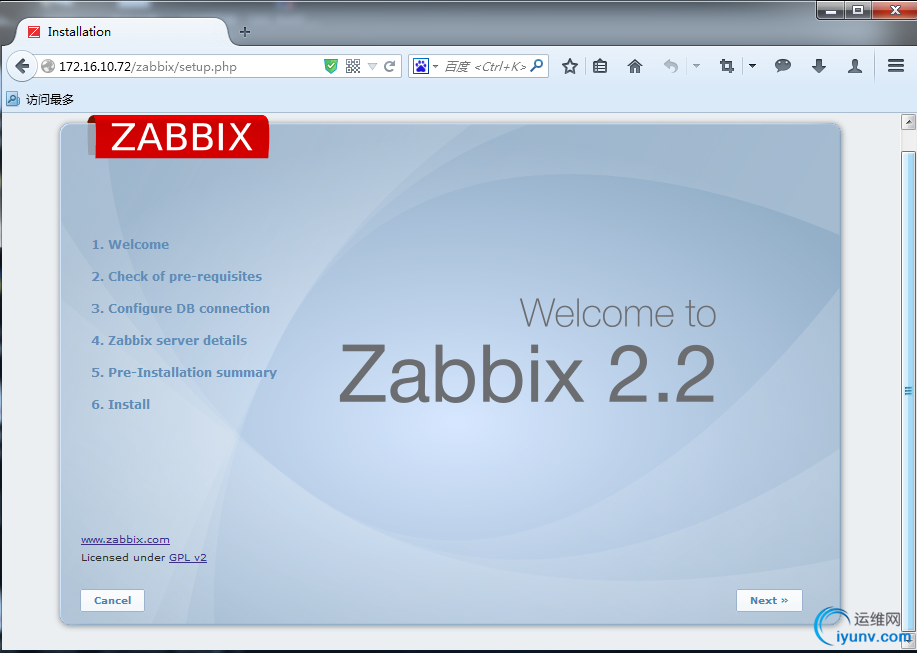Open the 访问最多 bookmark folder

40,99
